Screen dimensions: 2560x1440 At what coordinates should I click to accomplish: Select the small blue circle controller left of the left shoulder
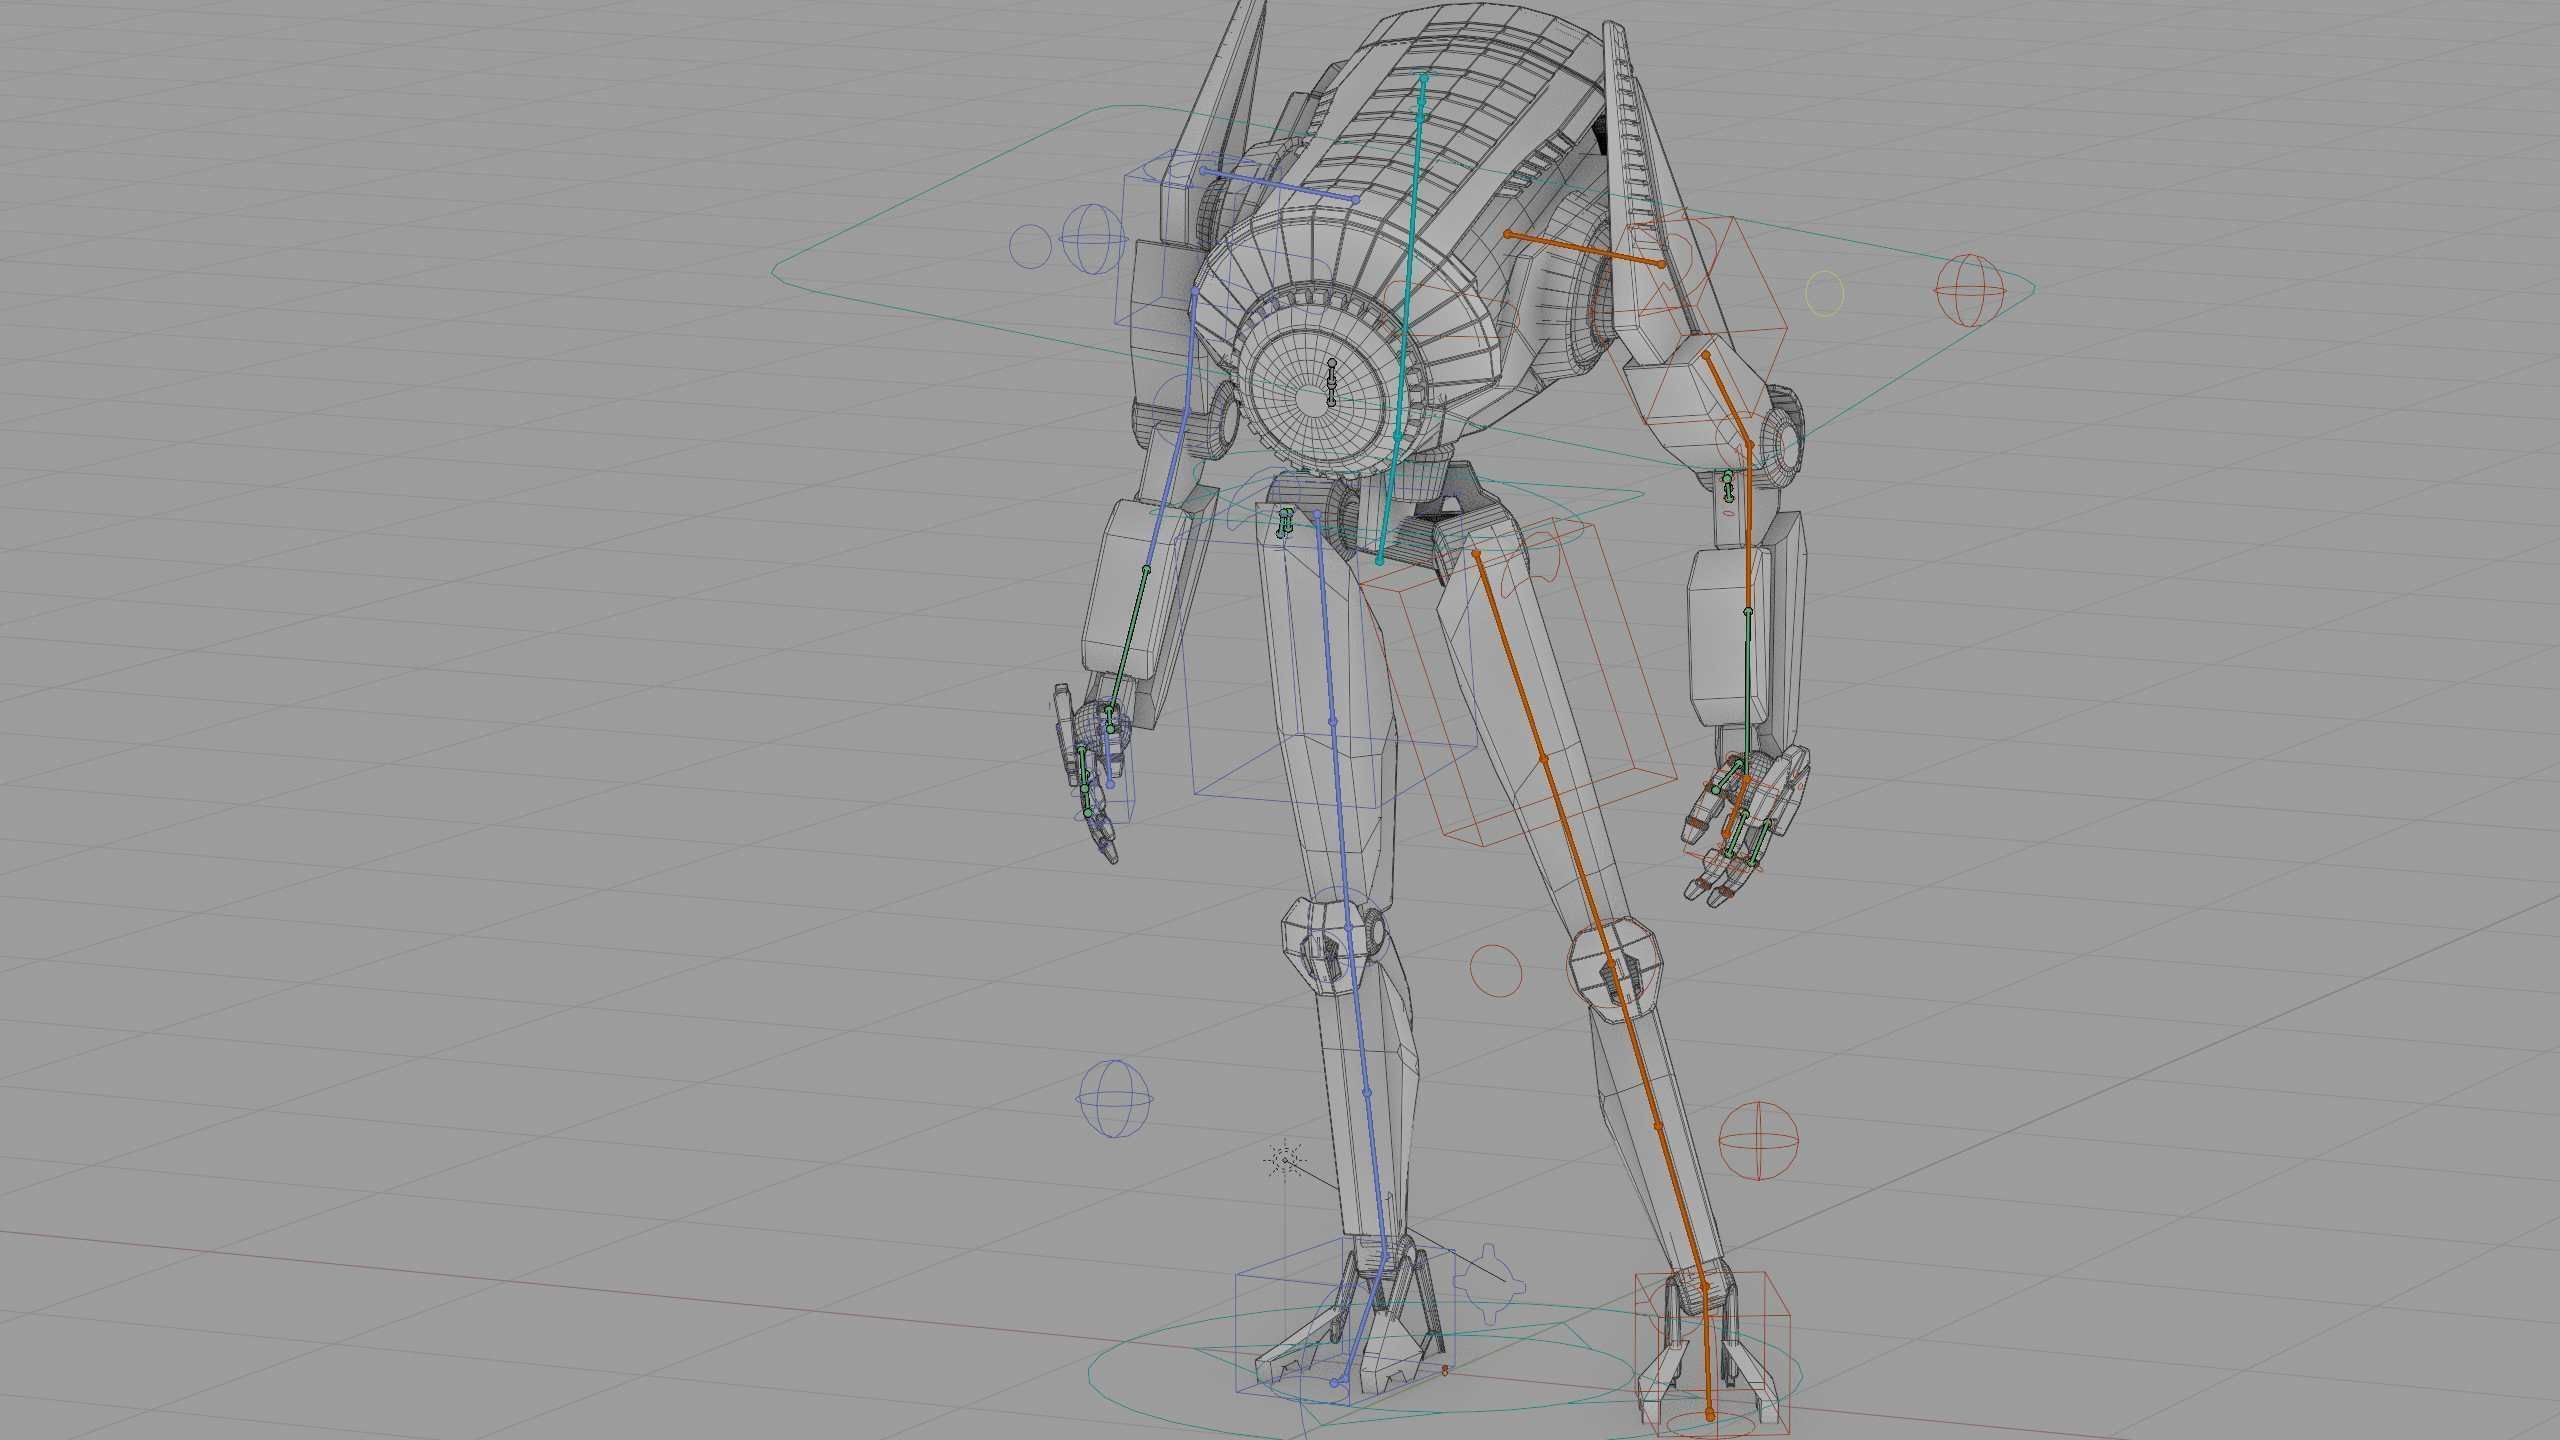coord(1030,245)
